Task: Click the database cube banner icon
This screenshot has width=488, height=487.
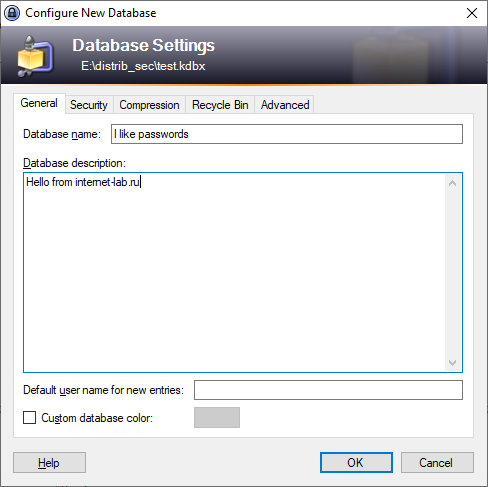Action: click(x=35, y=56)
